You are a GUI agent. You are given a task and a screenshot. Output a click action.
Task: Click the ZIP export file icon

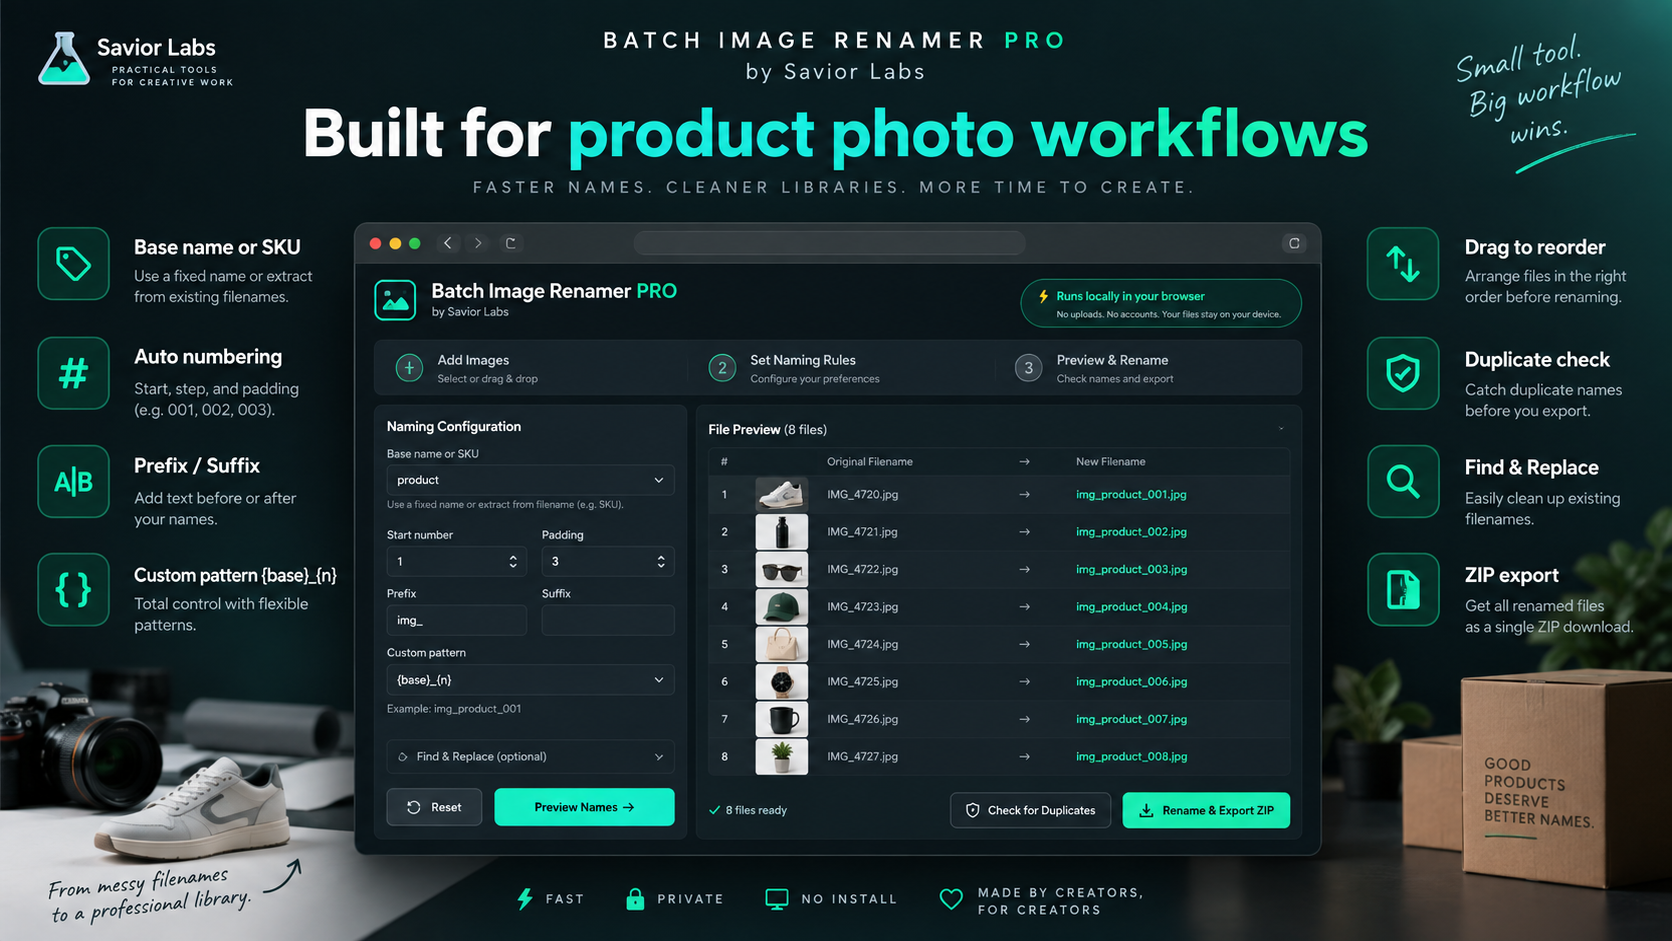1403,590
